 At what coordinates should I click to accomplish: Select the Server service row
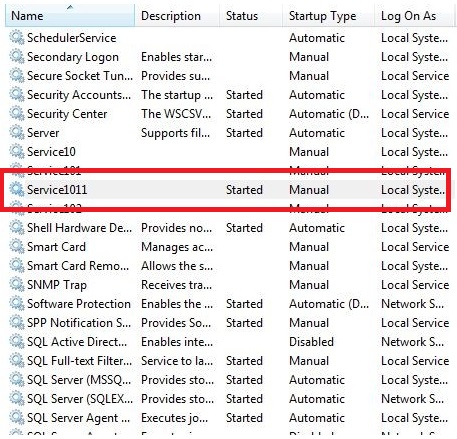(x=228, y=133)
